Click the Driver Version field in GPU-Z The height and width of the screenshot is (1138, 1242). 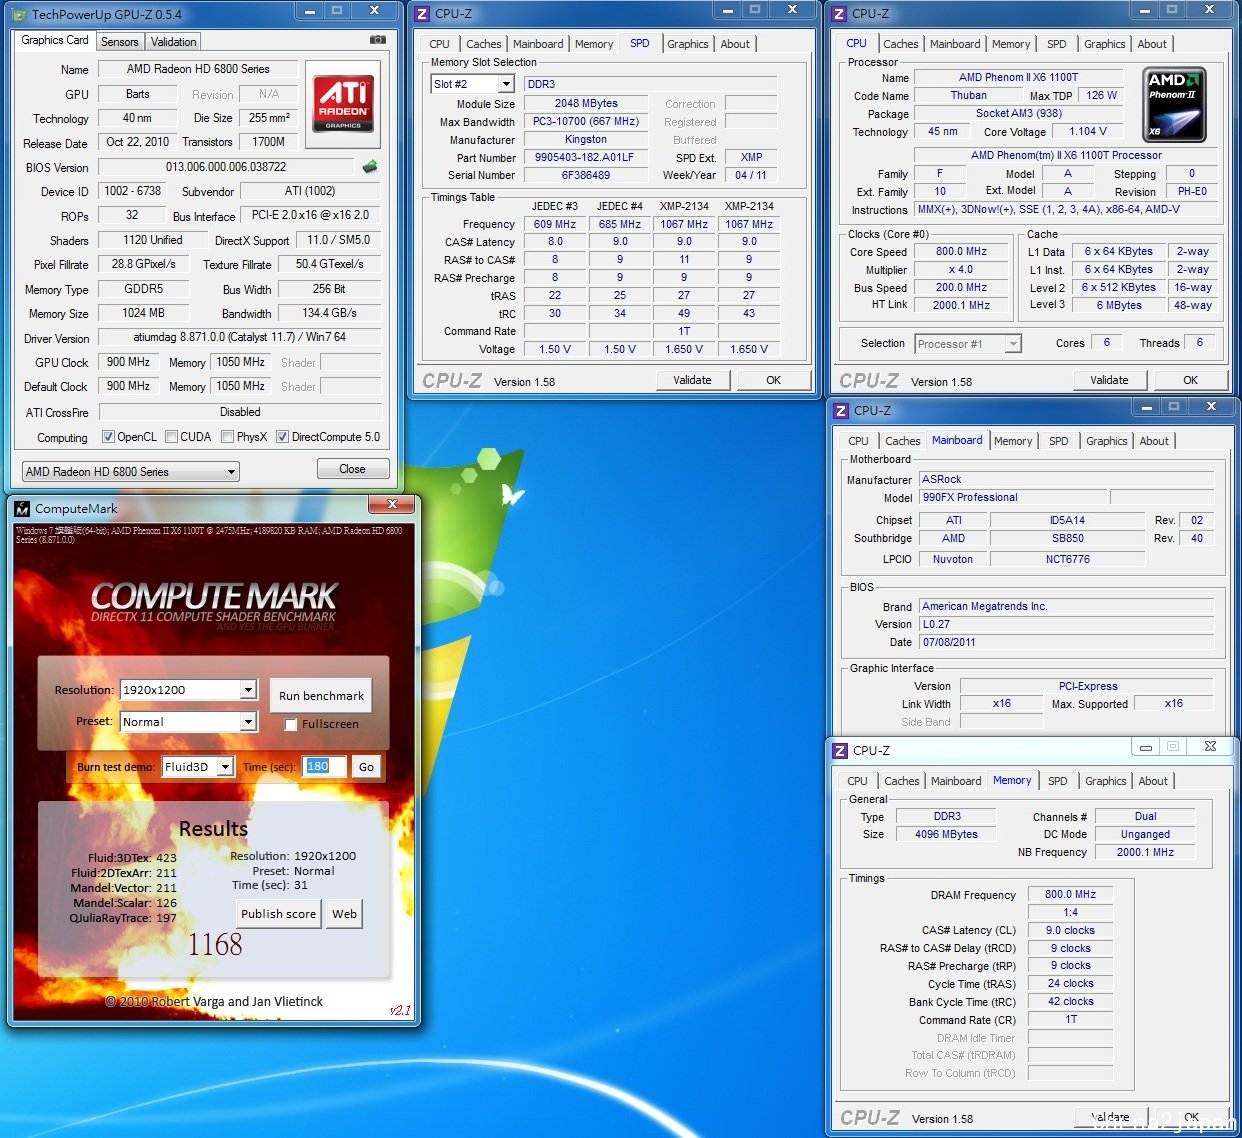point(240,337)
